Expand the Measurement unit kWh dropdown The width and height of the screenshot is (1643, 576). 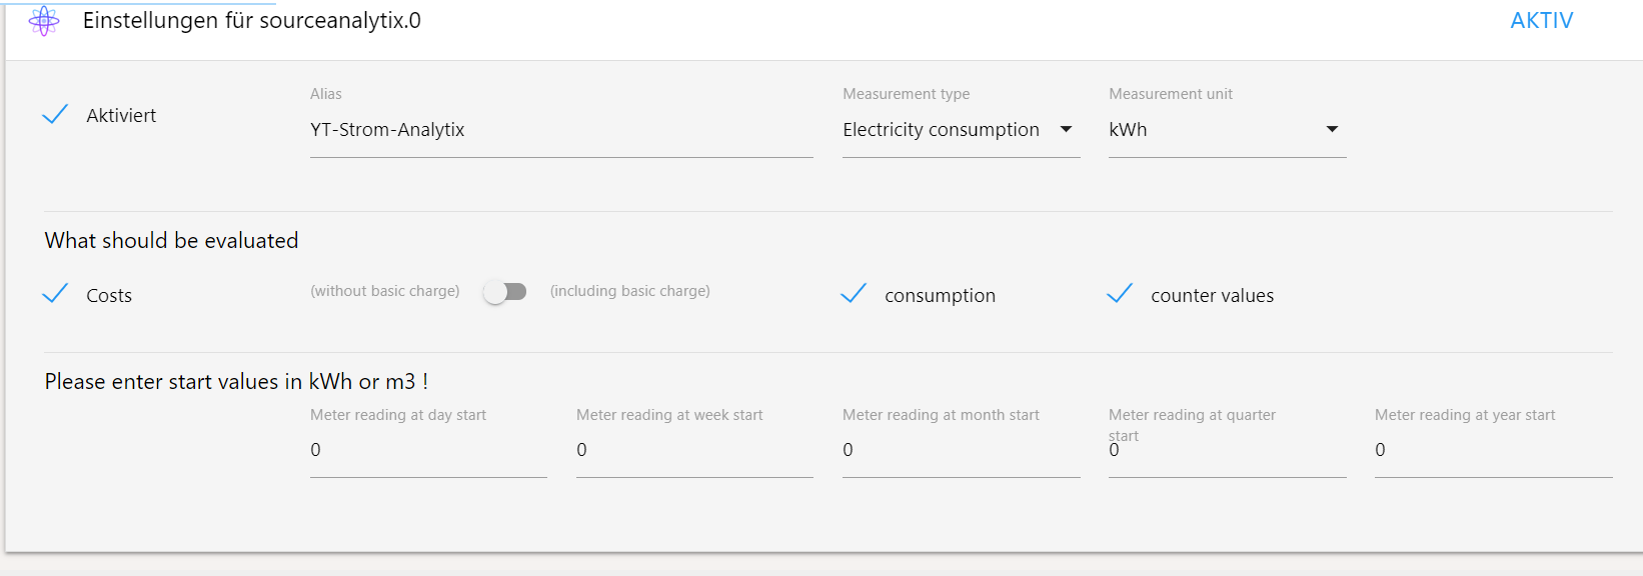click(x=1227, y=130)
